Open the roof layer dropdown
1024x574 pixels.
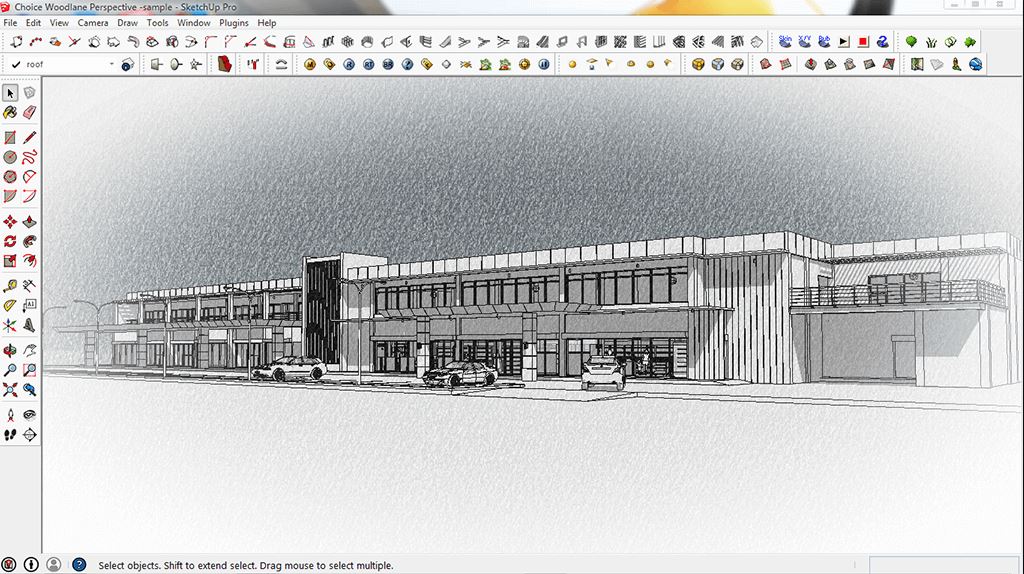tap(111, 64)
